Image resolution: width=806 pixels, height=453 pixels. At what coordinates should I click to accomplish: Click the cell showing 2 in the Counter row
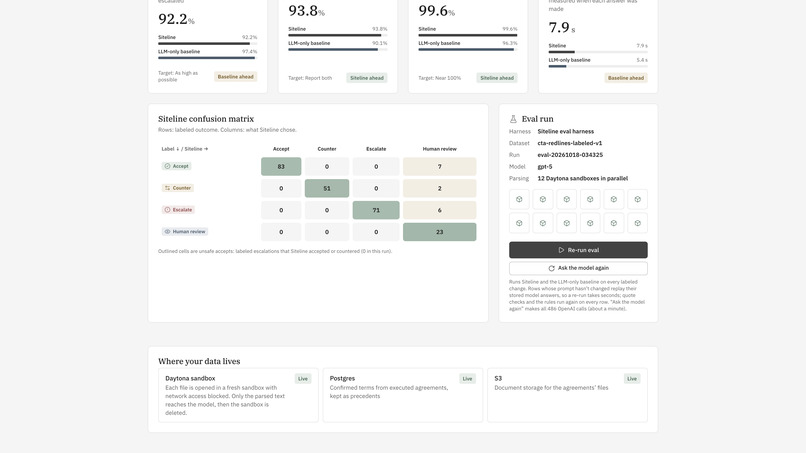pyautogui.click(x=439, y=188)
